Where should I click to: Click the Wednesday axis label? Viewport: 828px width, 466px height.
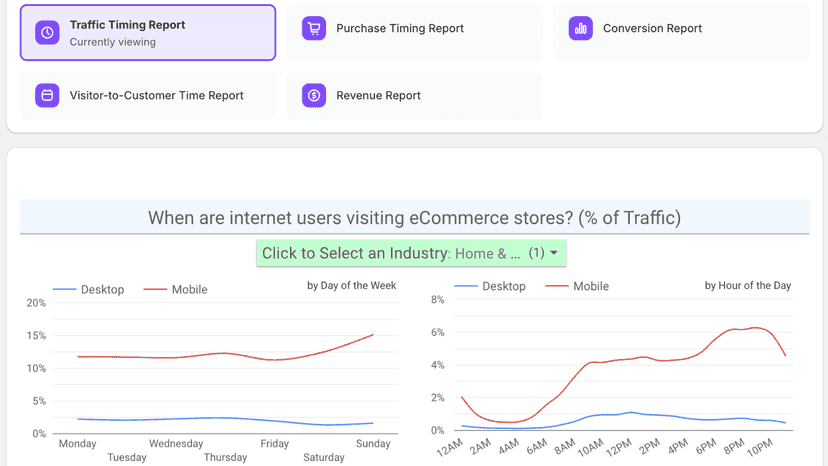coord(176,444)
